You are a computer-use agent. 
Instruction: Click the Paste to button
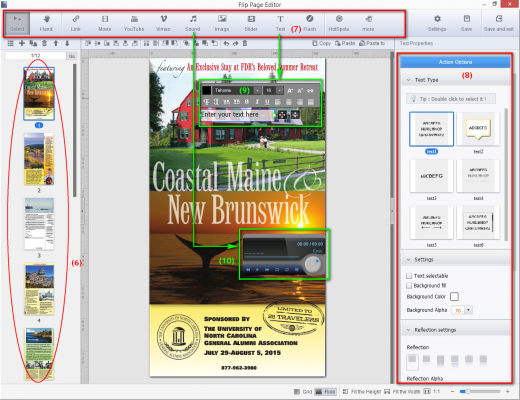coord(372,43)
